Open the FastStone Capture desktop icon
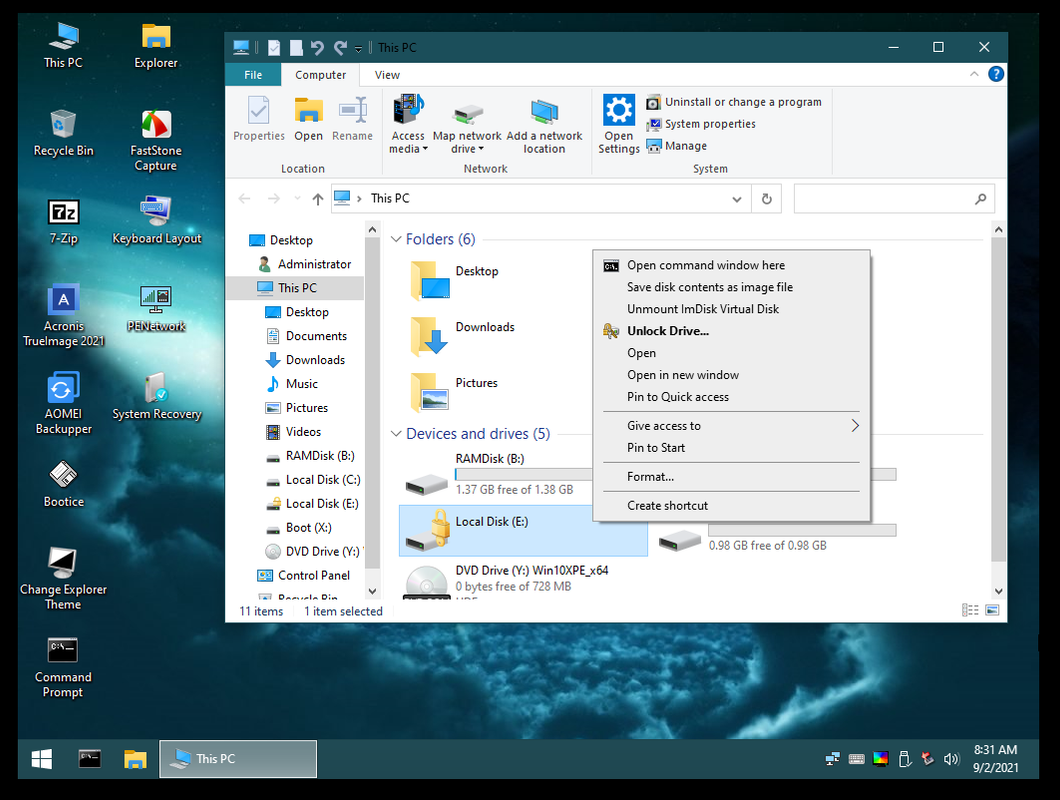This screenshot has width=1060, height=800. tap(155, 140)
